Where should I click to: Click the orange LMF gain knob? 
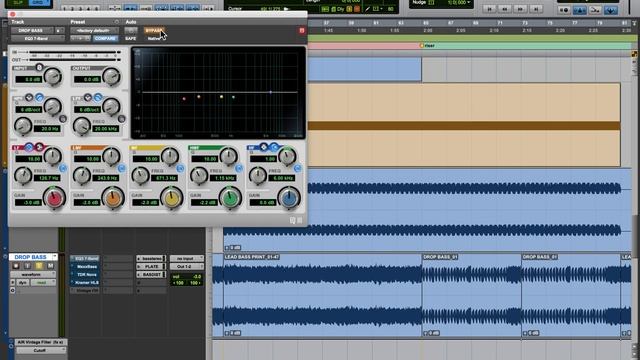pyautogui.click(x=113, y=198)
